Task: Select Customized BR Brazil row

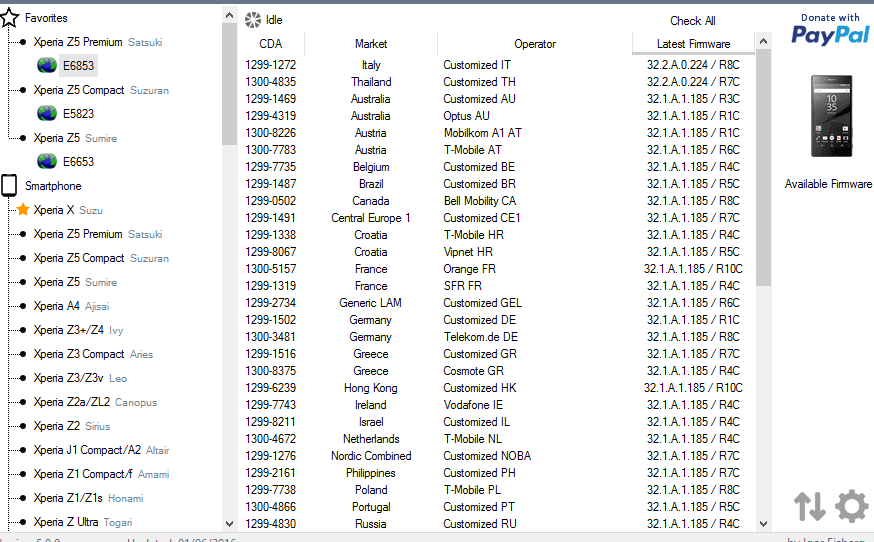Action: click(x=497, y=183)
